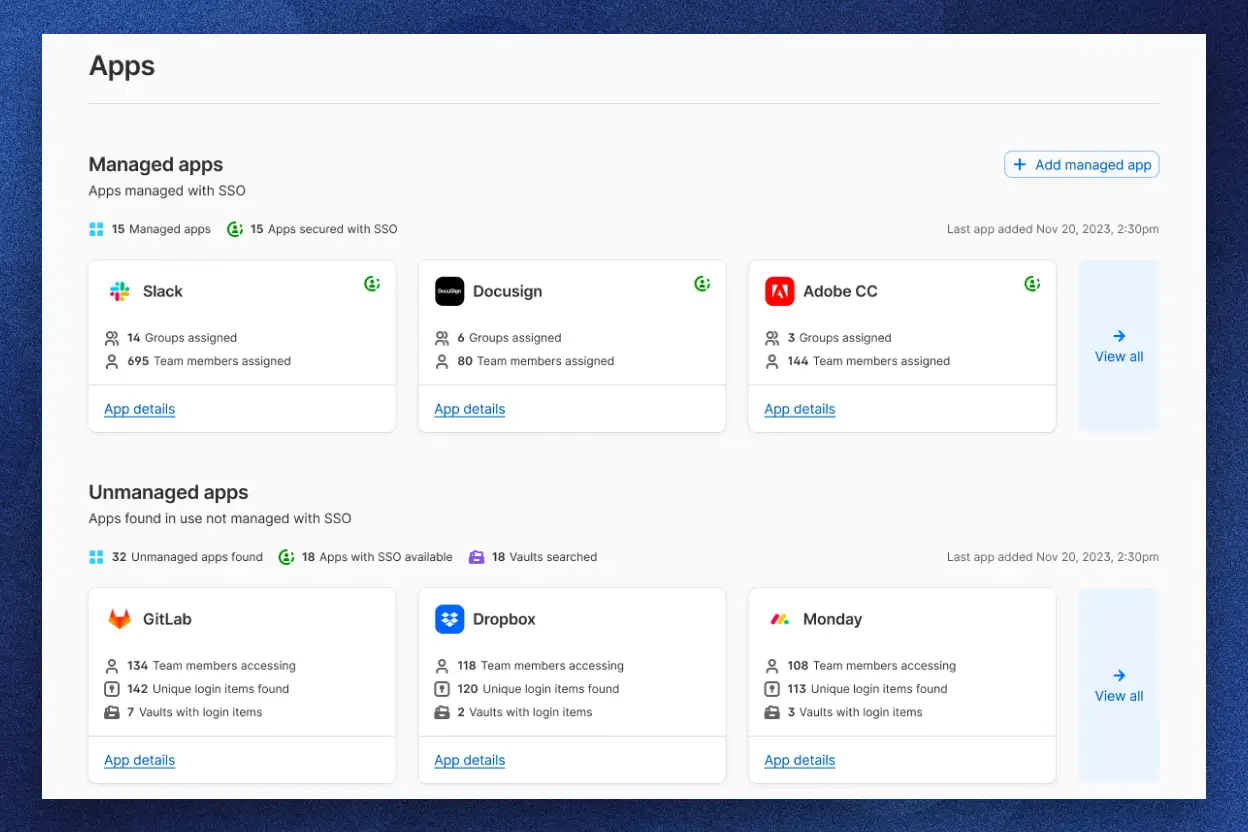This screenshot has height=832, width=1248.
Task: View all unmanaged apps
Action: [1118, 685]
